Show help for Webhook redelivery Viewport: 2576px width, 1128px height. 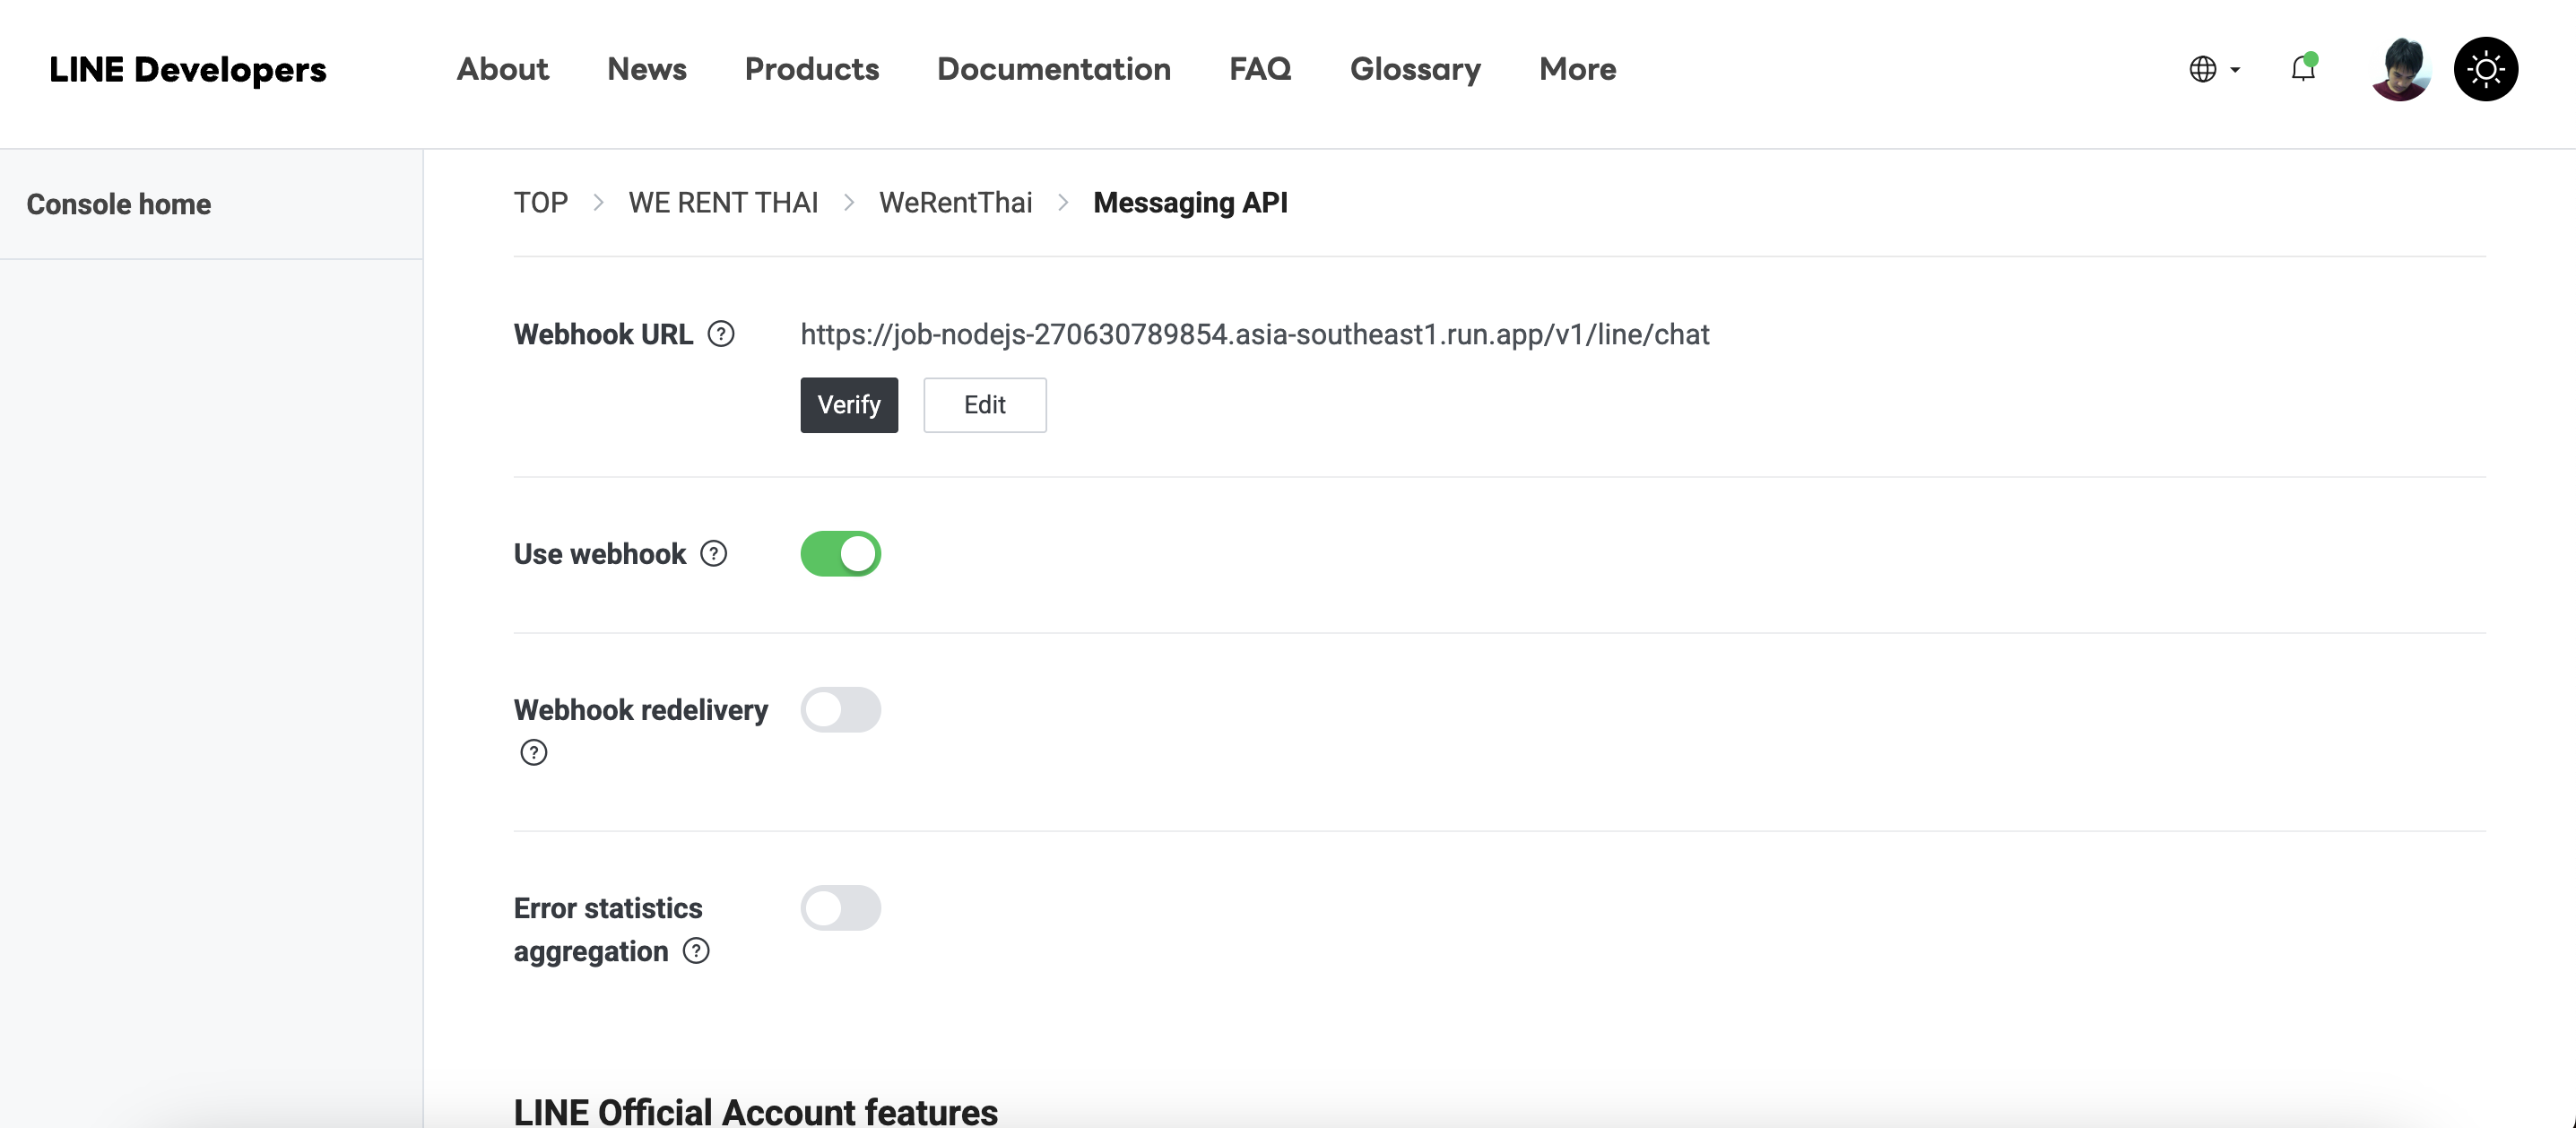coord(534,752)
